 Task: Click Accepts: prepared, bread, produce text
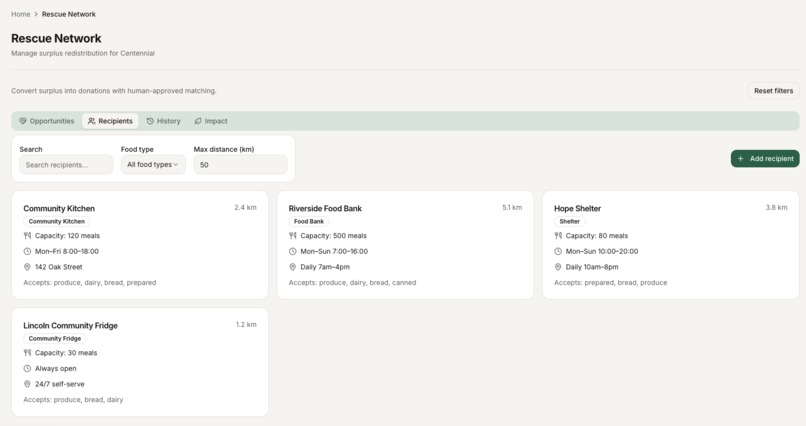tap(611, 283)
